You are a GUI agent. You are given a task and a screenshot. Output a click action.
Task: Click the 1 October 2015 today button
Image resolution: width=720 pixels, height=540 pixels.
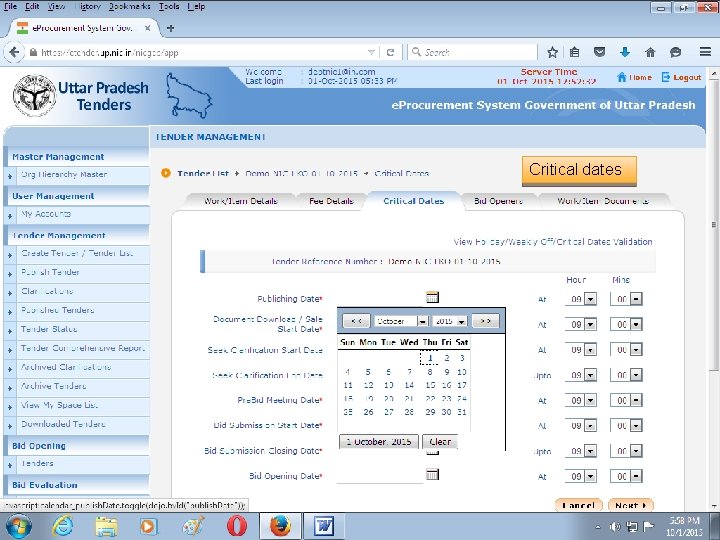379,442
